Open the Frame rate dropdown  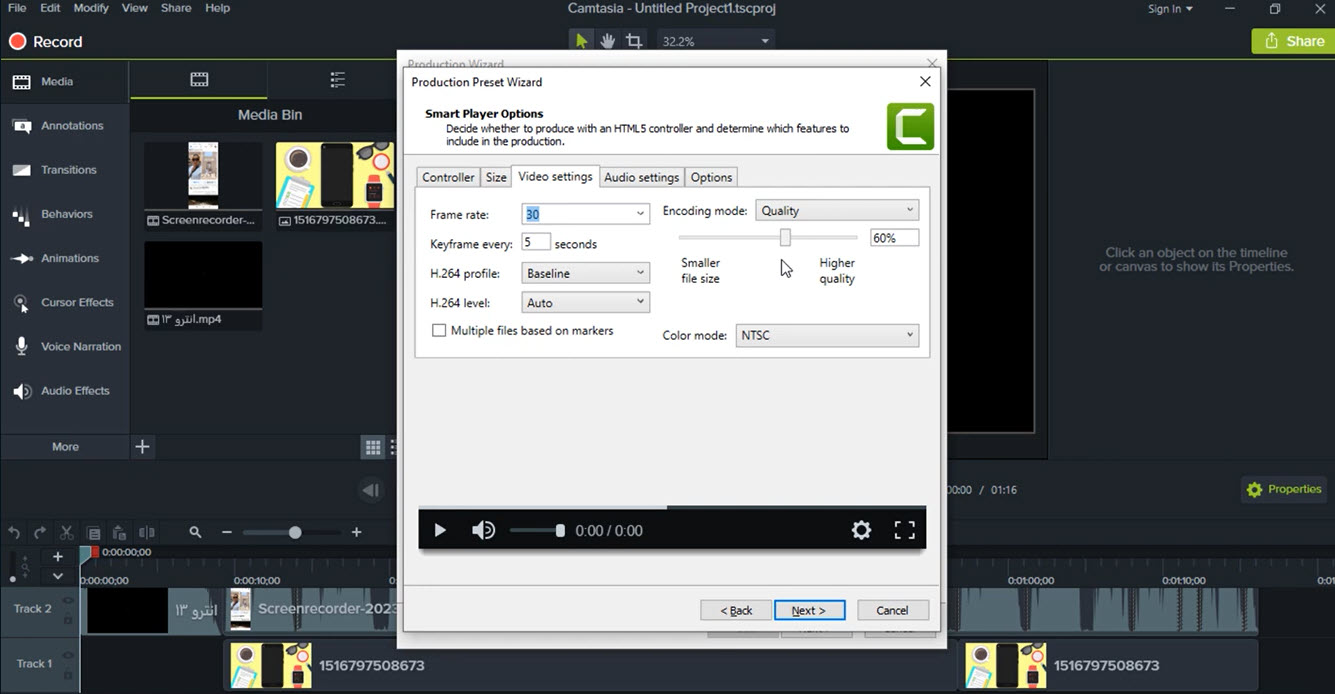tap(640, 214)
